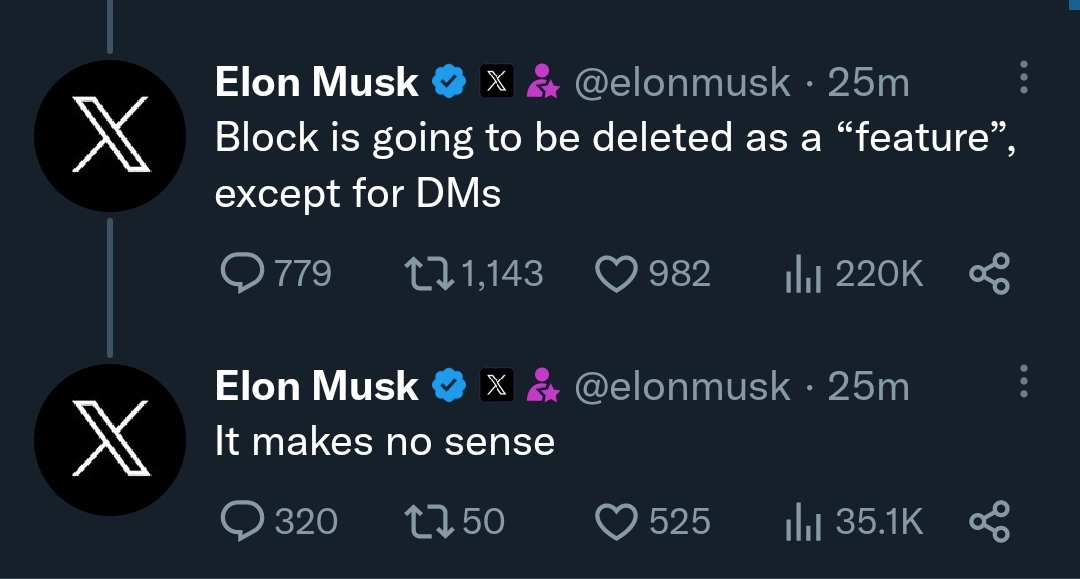Click the blue verified badge on first tweet

coord(449,82)
